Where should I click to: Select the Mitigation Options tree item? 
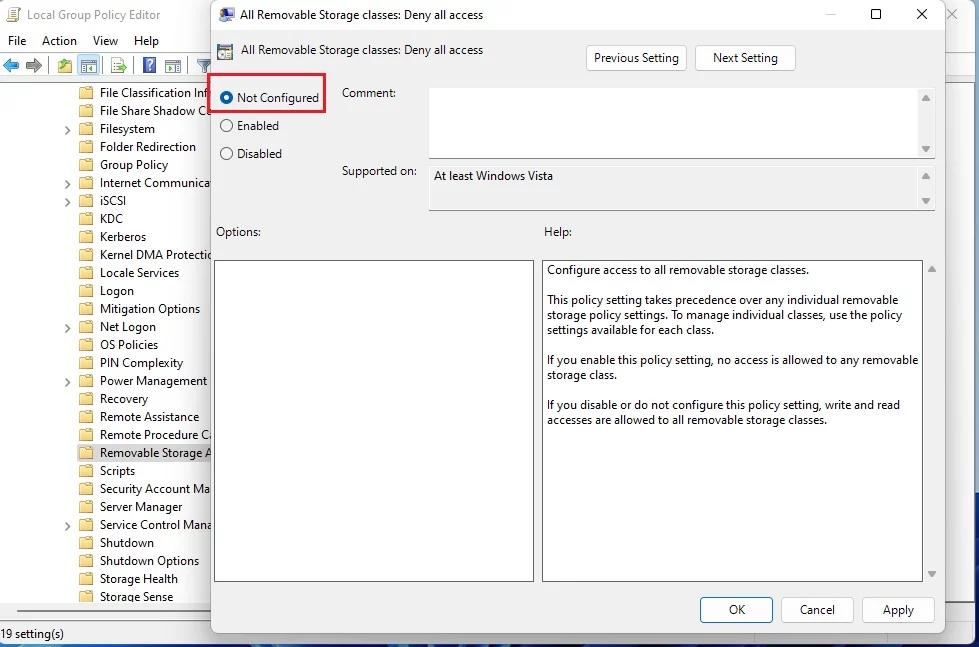(150, 309)
